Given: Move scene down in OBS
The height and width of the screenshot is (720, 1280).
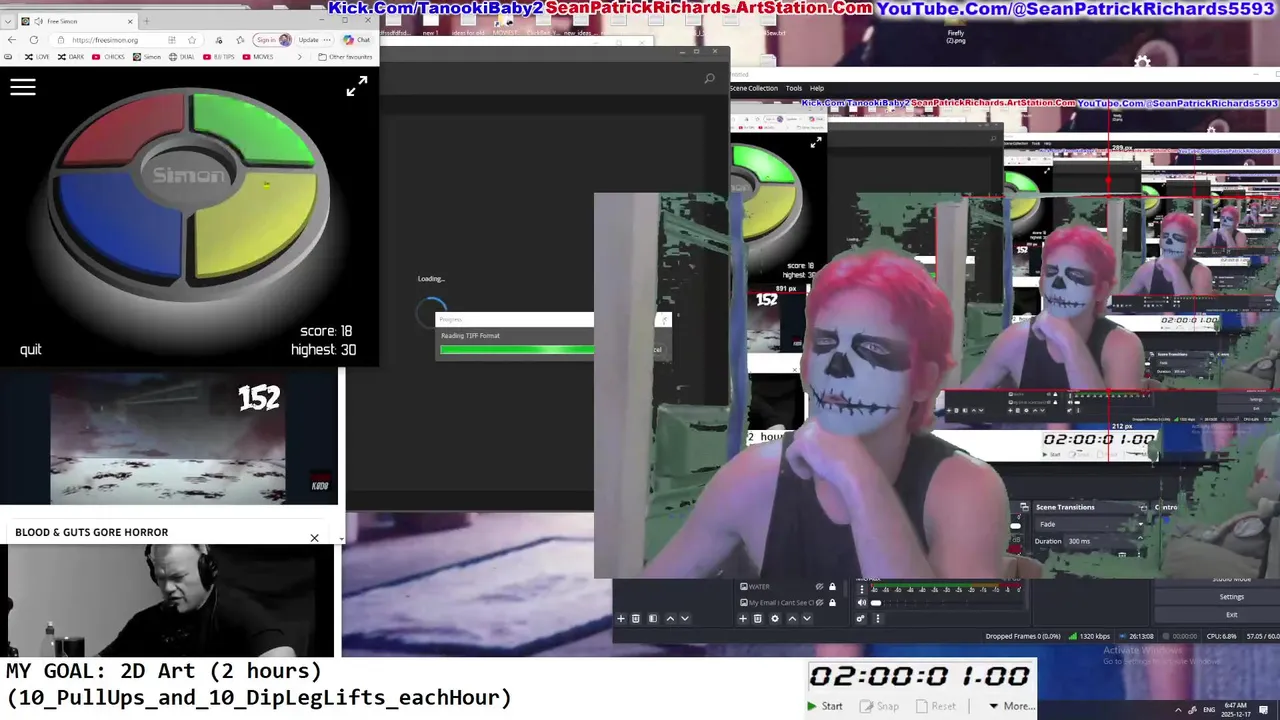Looking at the screenshot, I should coord(685,618).
